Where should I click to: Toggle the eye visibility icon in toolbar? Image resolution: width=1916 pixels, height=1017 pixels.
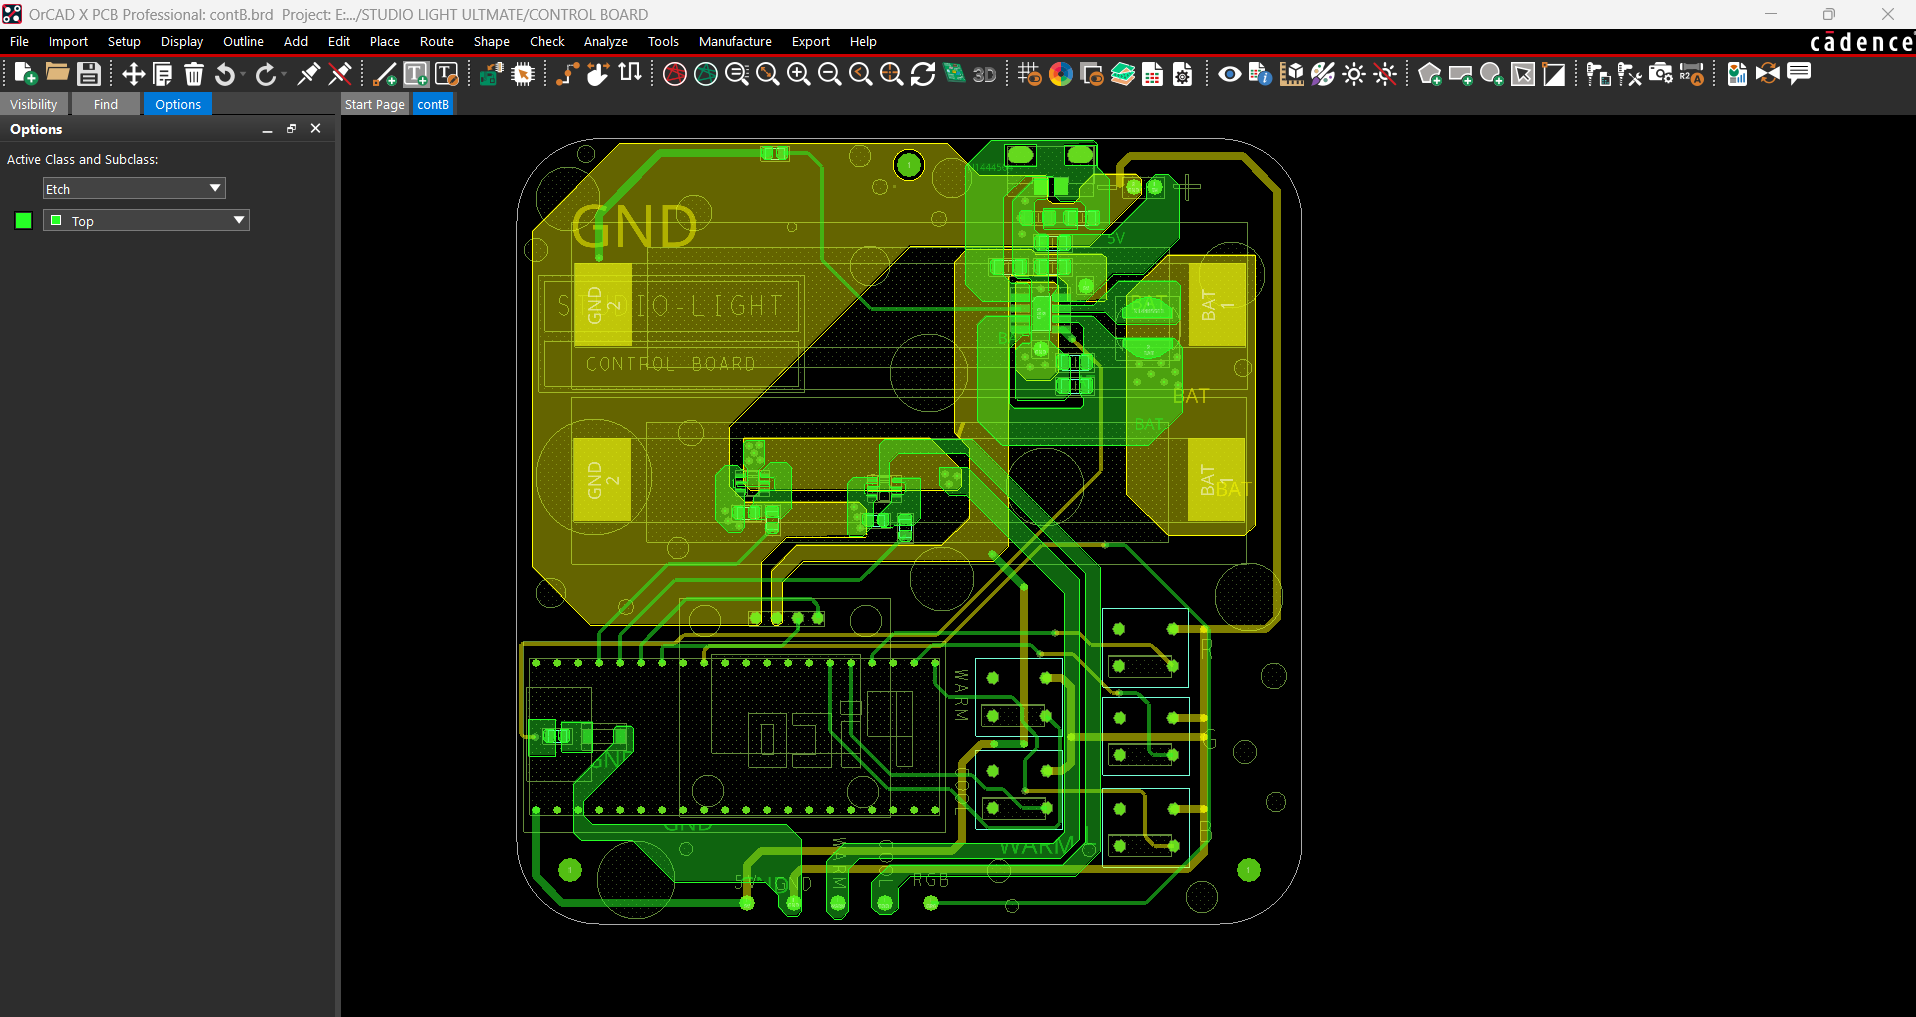(1230, 74)
